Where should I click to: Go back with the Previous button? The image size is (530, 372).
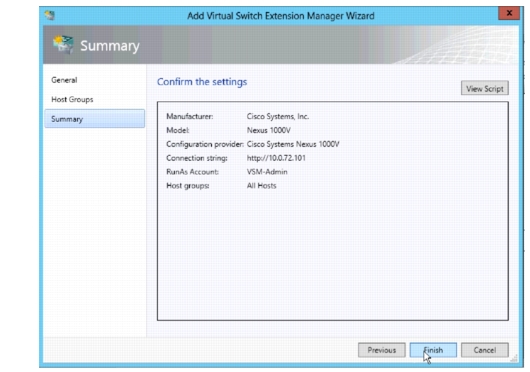click(x=382, y=350)
